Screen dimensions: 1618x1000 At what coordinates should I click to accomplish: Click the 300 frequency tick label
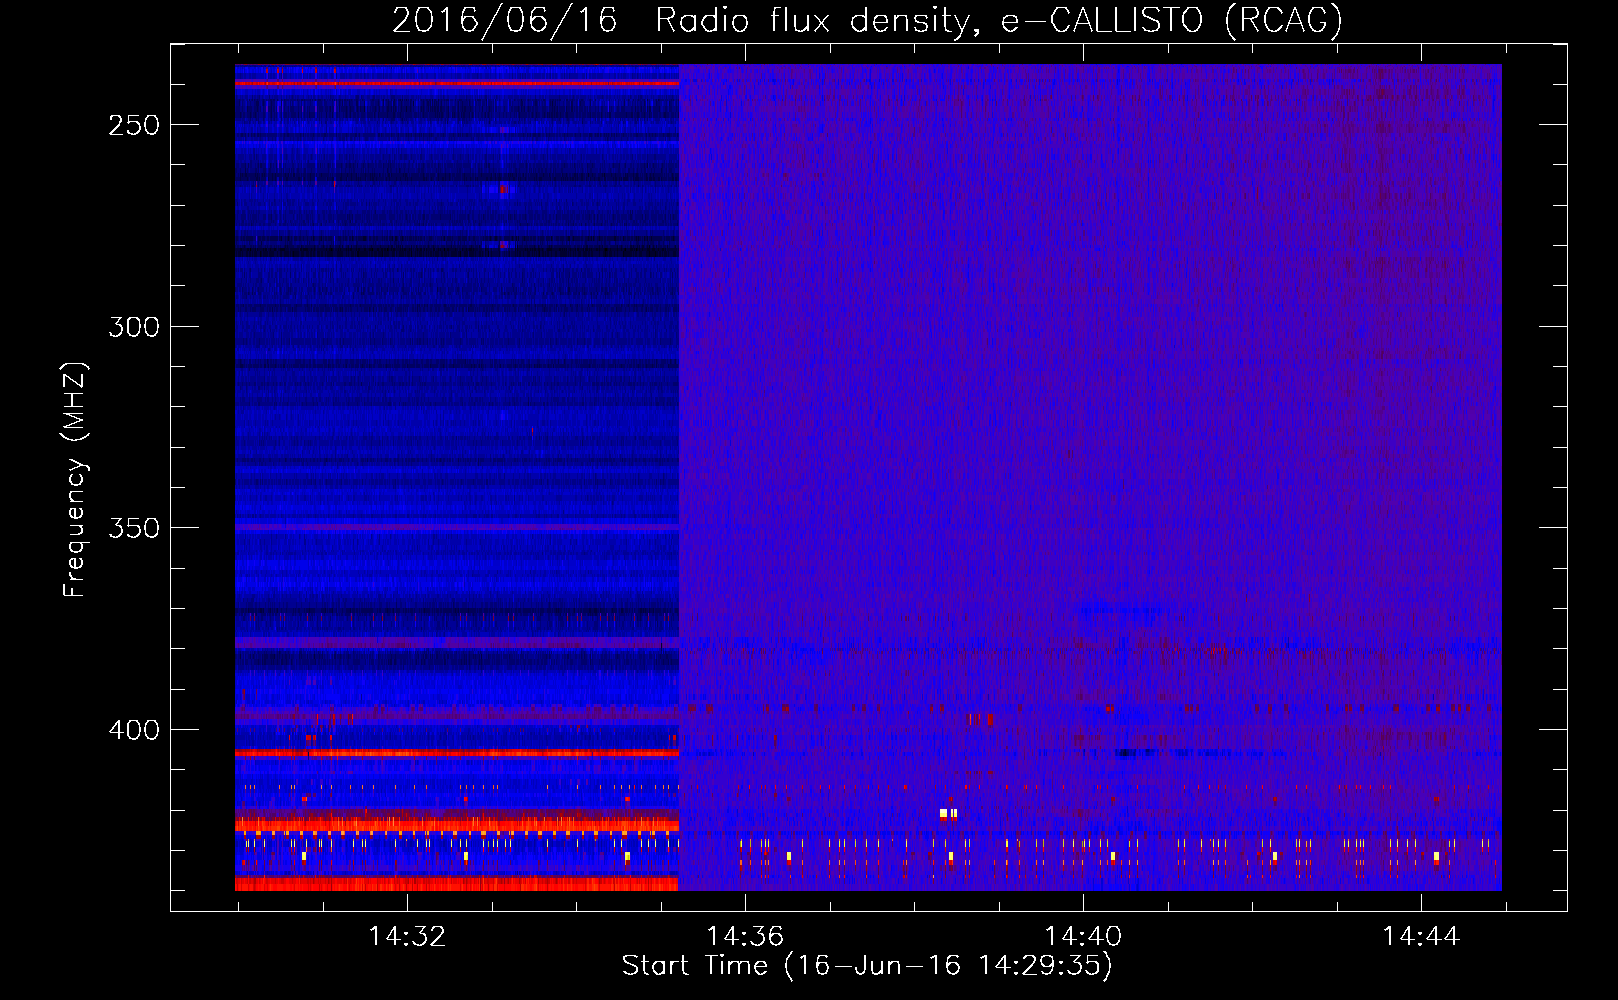point(134,327)
